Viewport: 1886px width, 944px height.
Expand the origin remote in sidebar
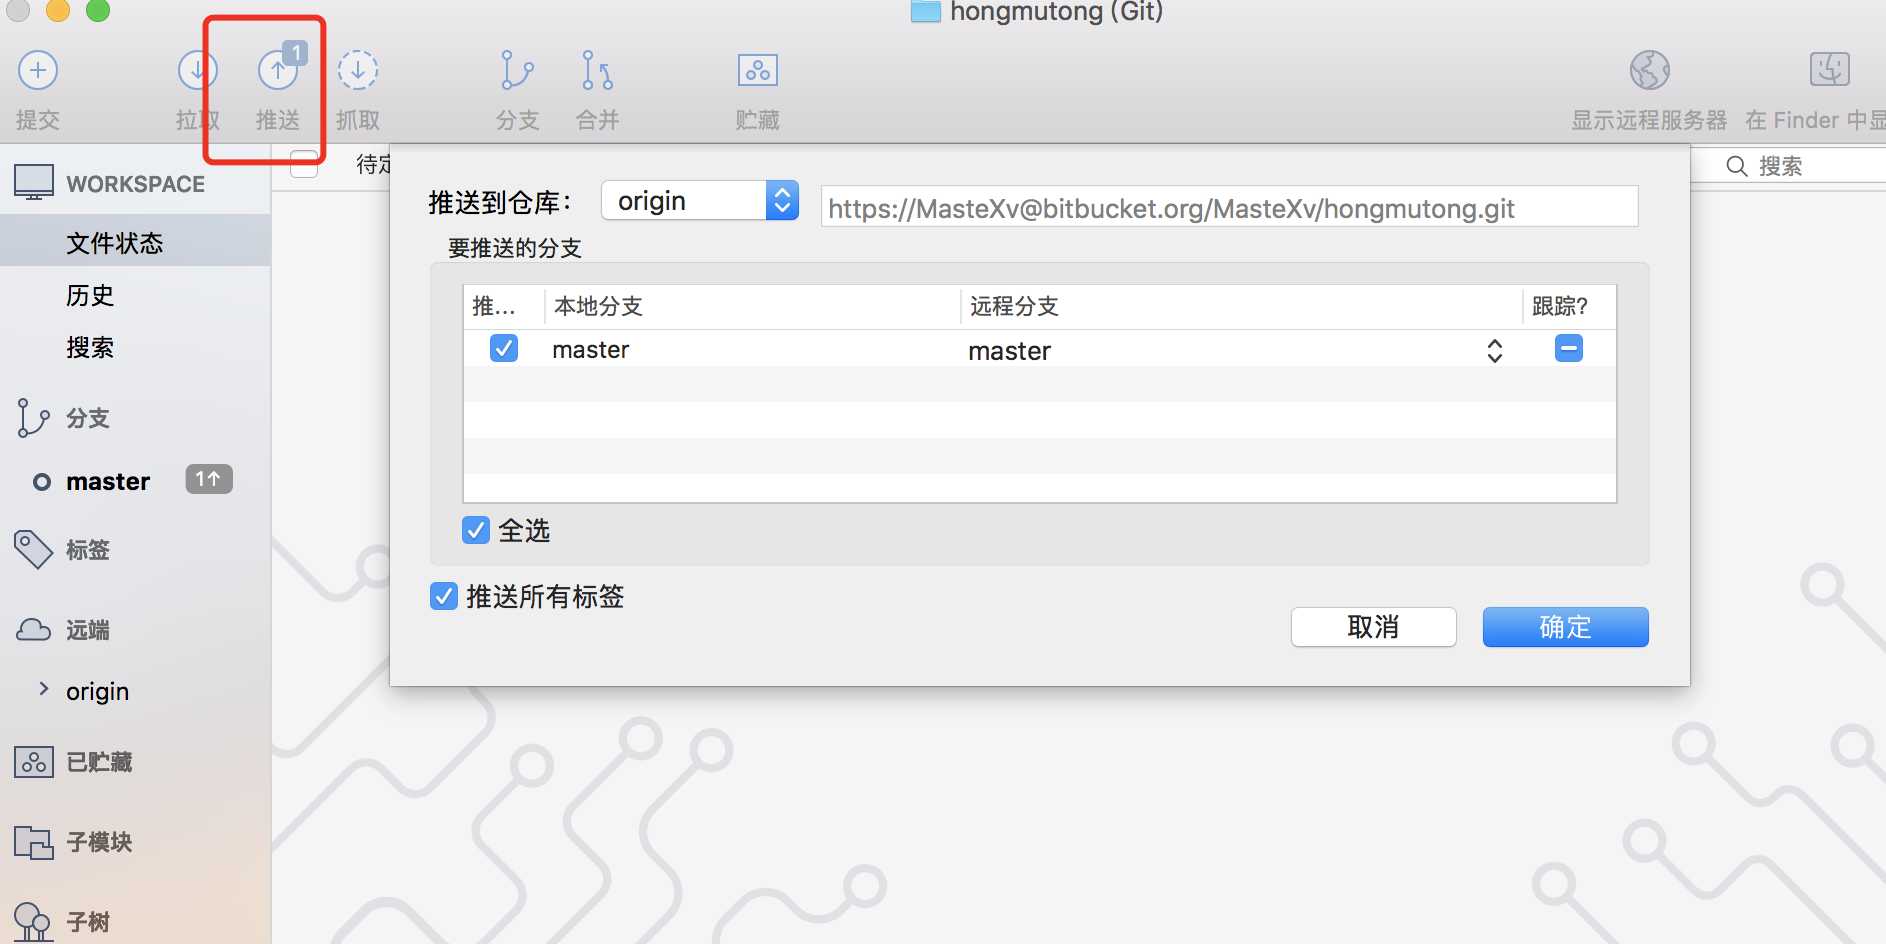pyautogui.click(x=43, y=689)
